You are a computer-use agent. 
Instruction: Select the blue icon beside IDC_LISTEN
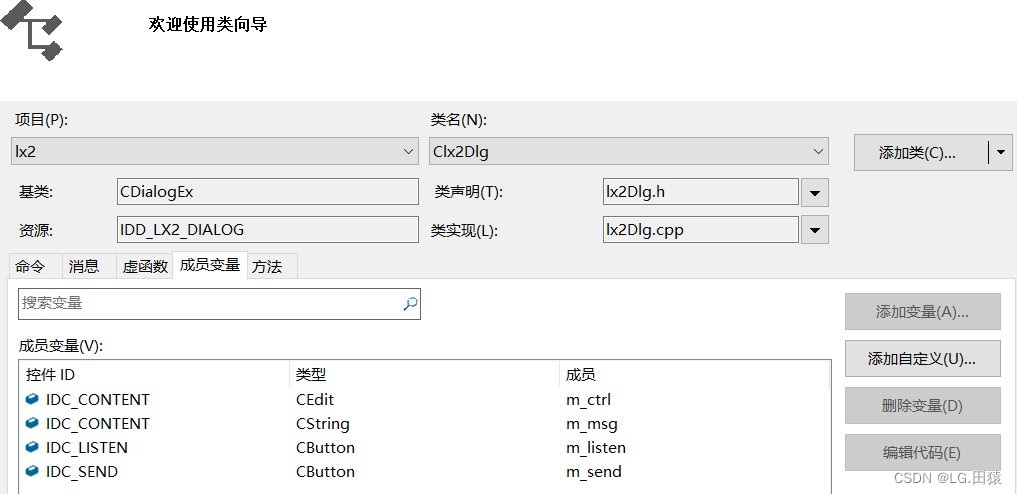pos(32,447)
